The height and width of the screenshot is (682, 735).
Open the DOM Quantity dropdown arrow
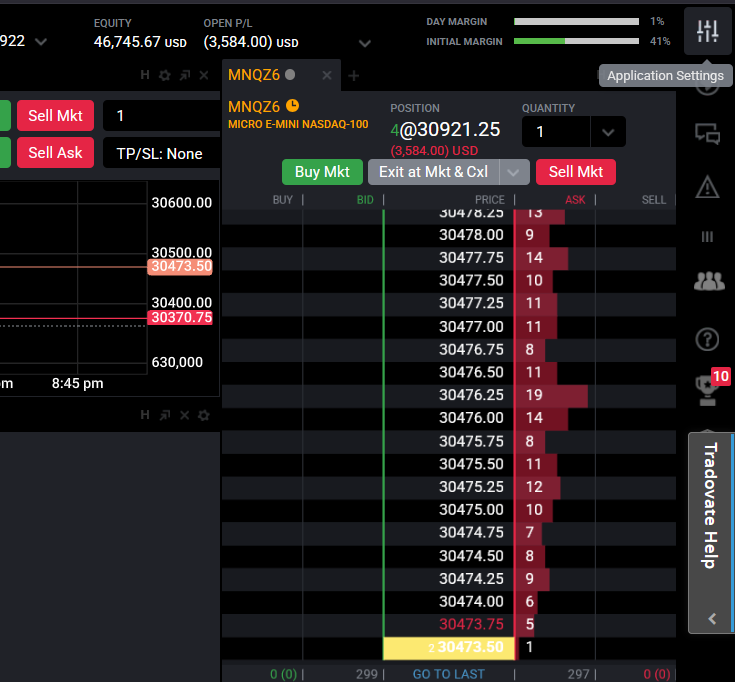click(608, 132)
